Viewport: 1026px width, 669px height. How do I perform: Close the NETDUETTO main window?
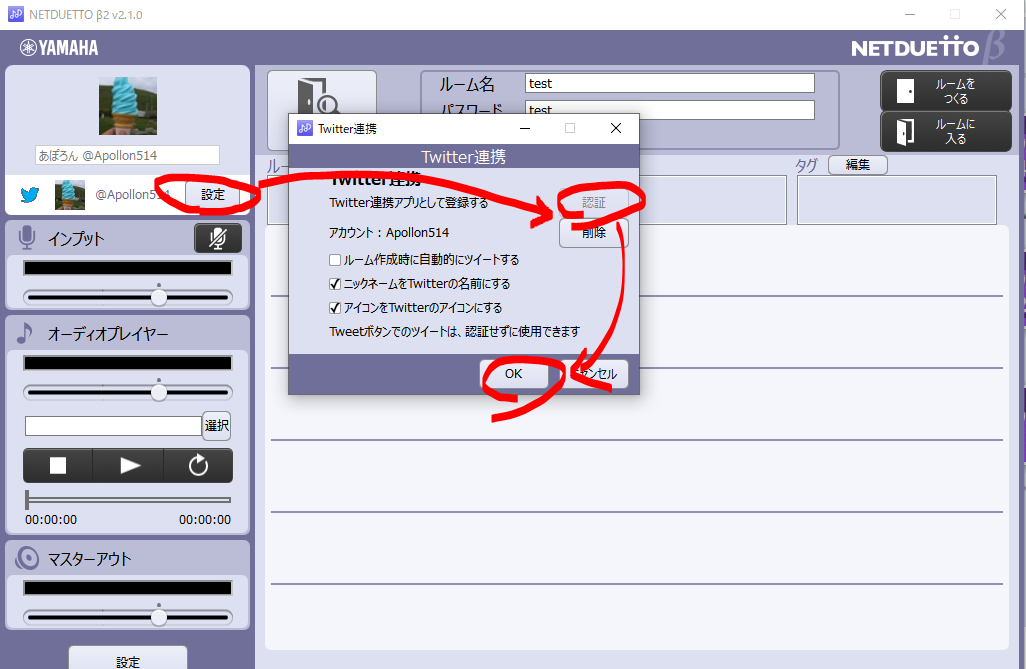tap(1000, 14)
